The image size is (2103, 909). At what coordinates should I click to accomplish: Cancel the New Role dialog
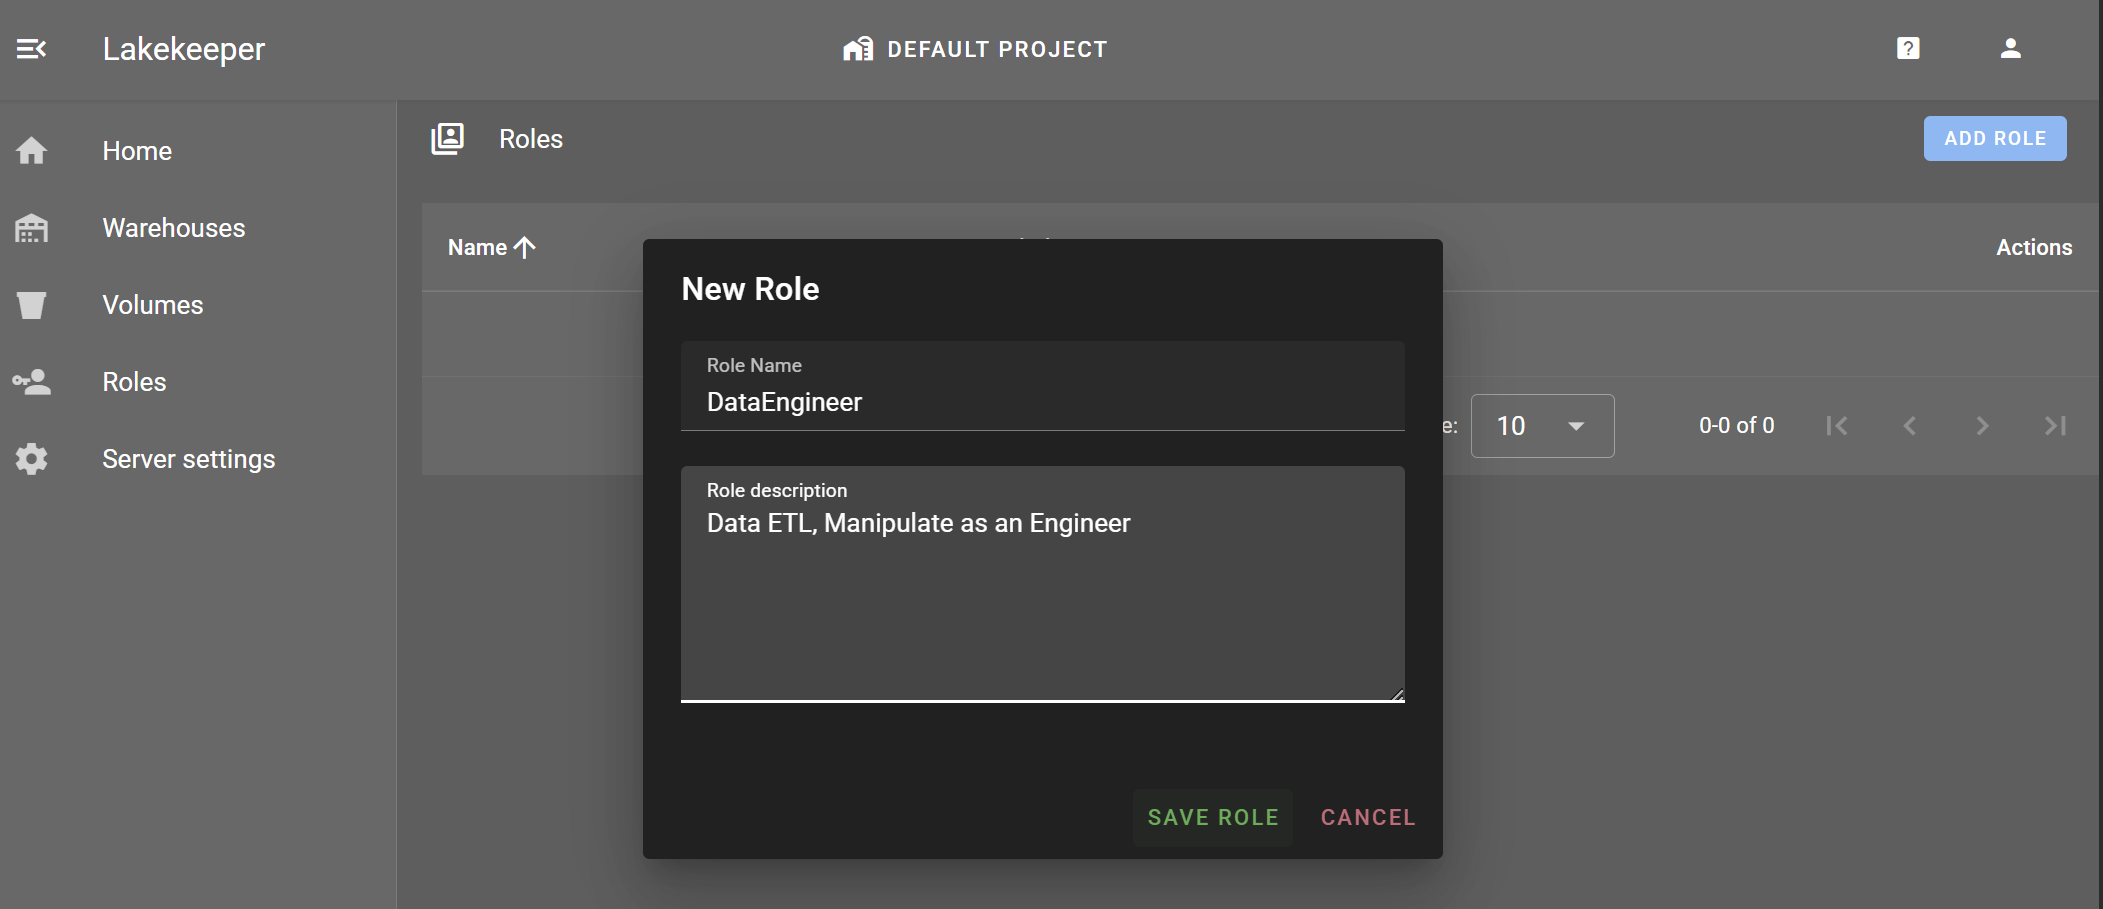[x=1367, y=817]
